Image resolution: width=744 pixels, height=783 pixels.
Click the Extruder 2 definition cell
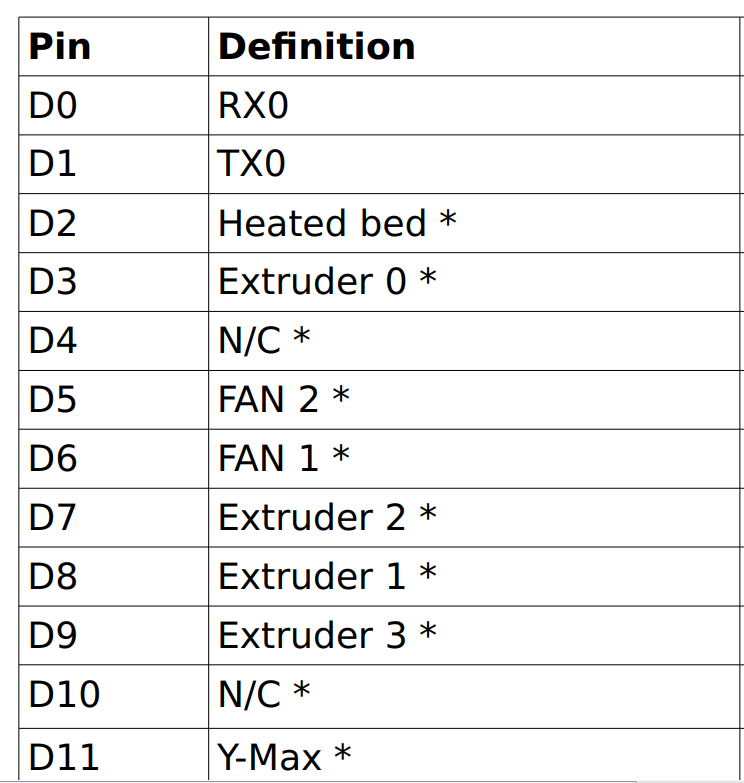pyautogui.click(x=327, y=518)
